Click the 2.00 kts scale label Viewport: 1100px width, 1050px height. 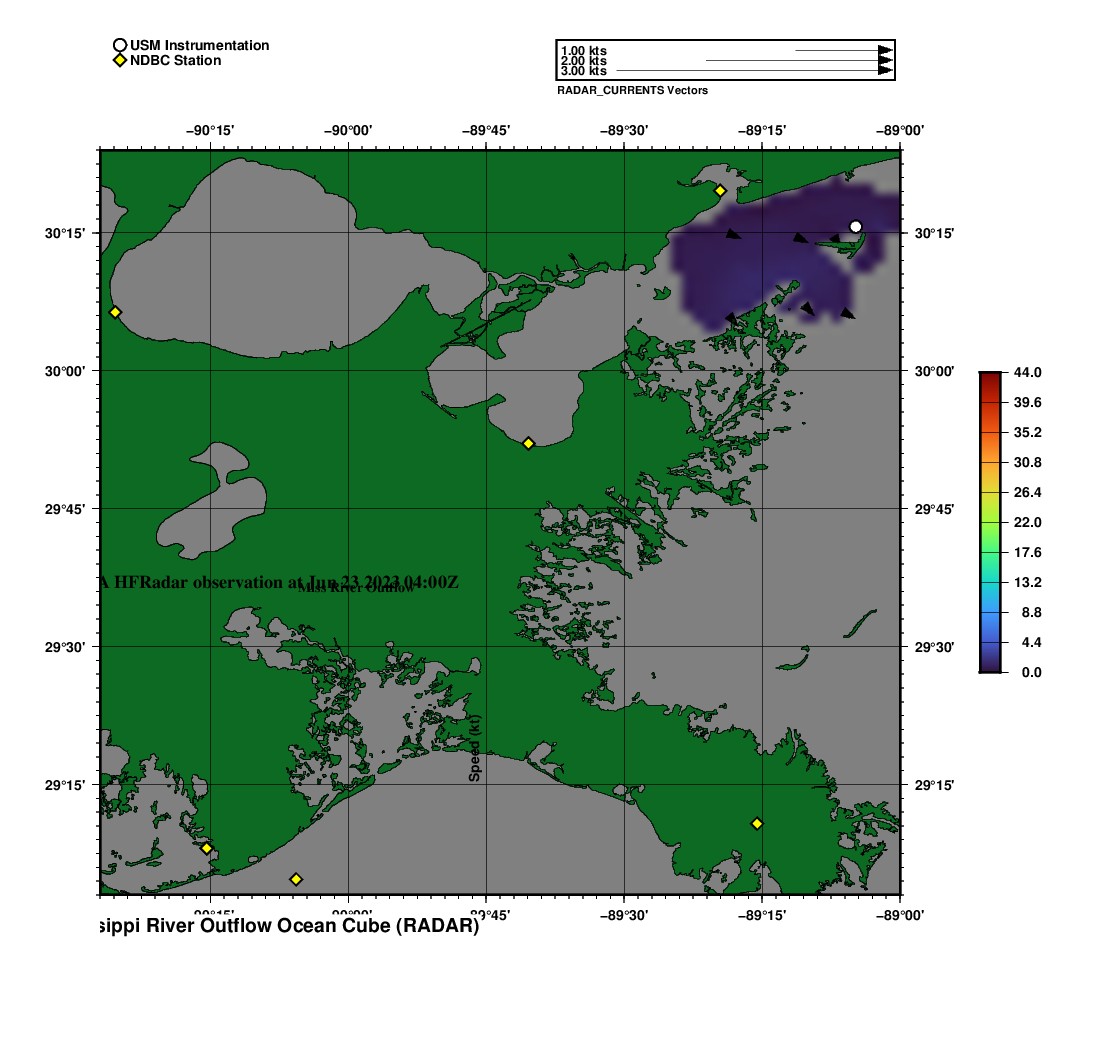click(x=583, y=61)
